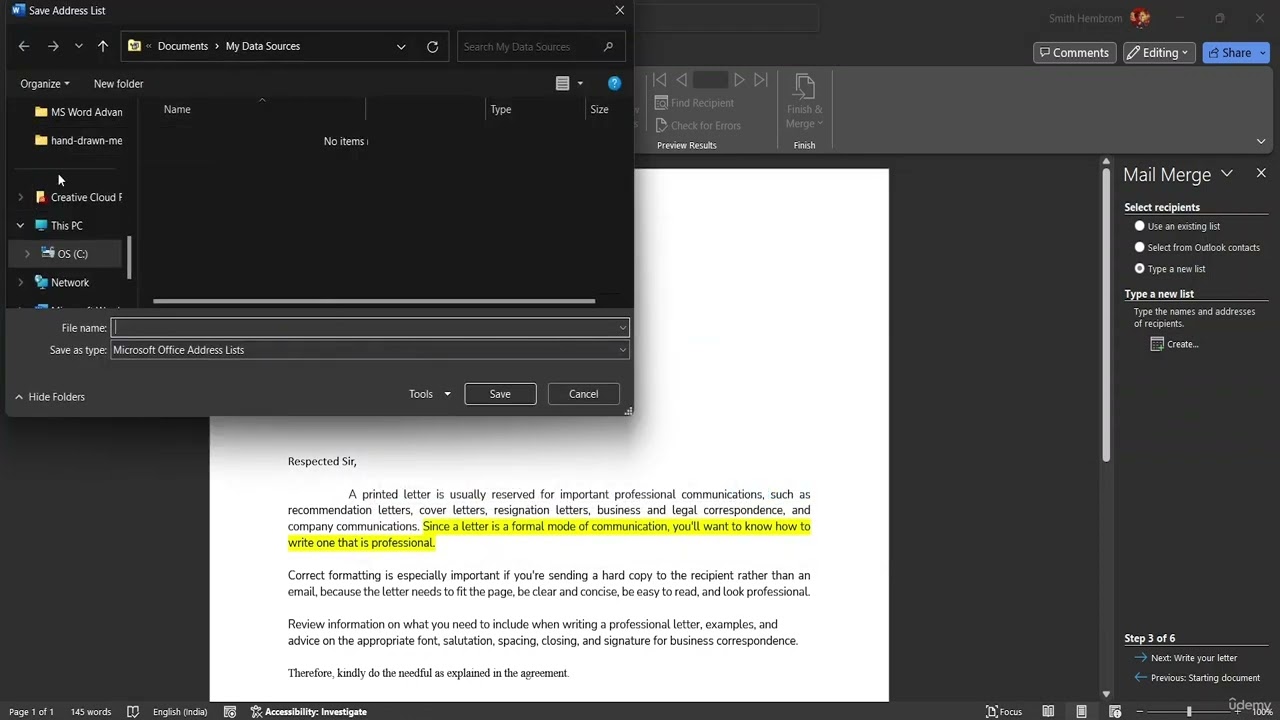Collapse the This PC node
Screen dimensions: 1280x720
(21, 225)
